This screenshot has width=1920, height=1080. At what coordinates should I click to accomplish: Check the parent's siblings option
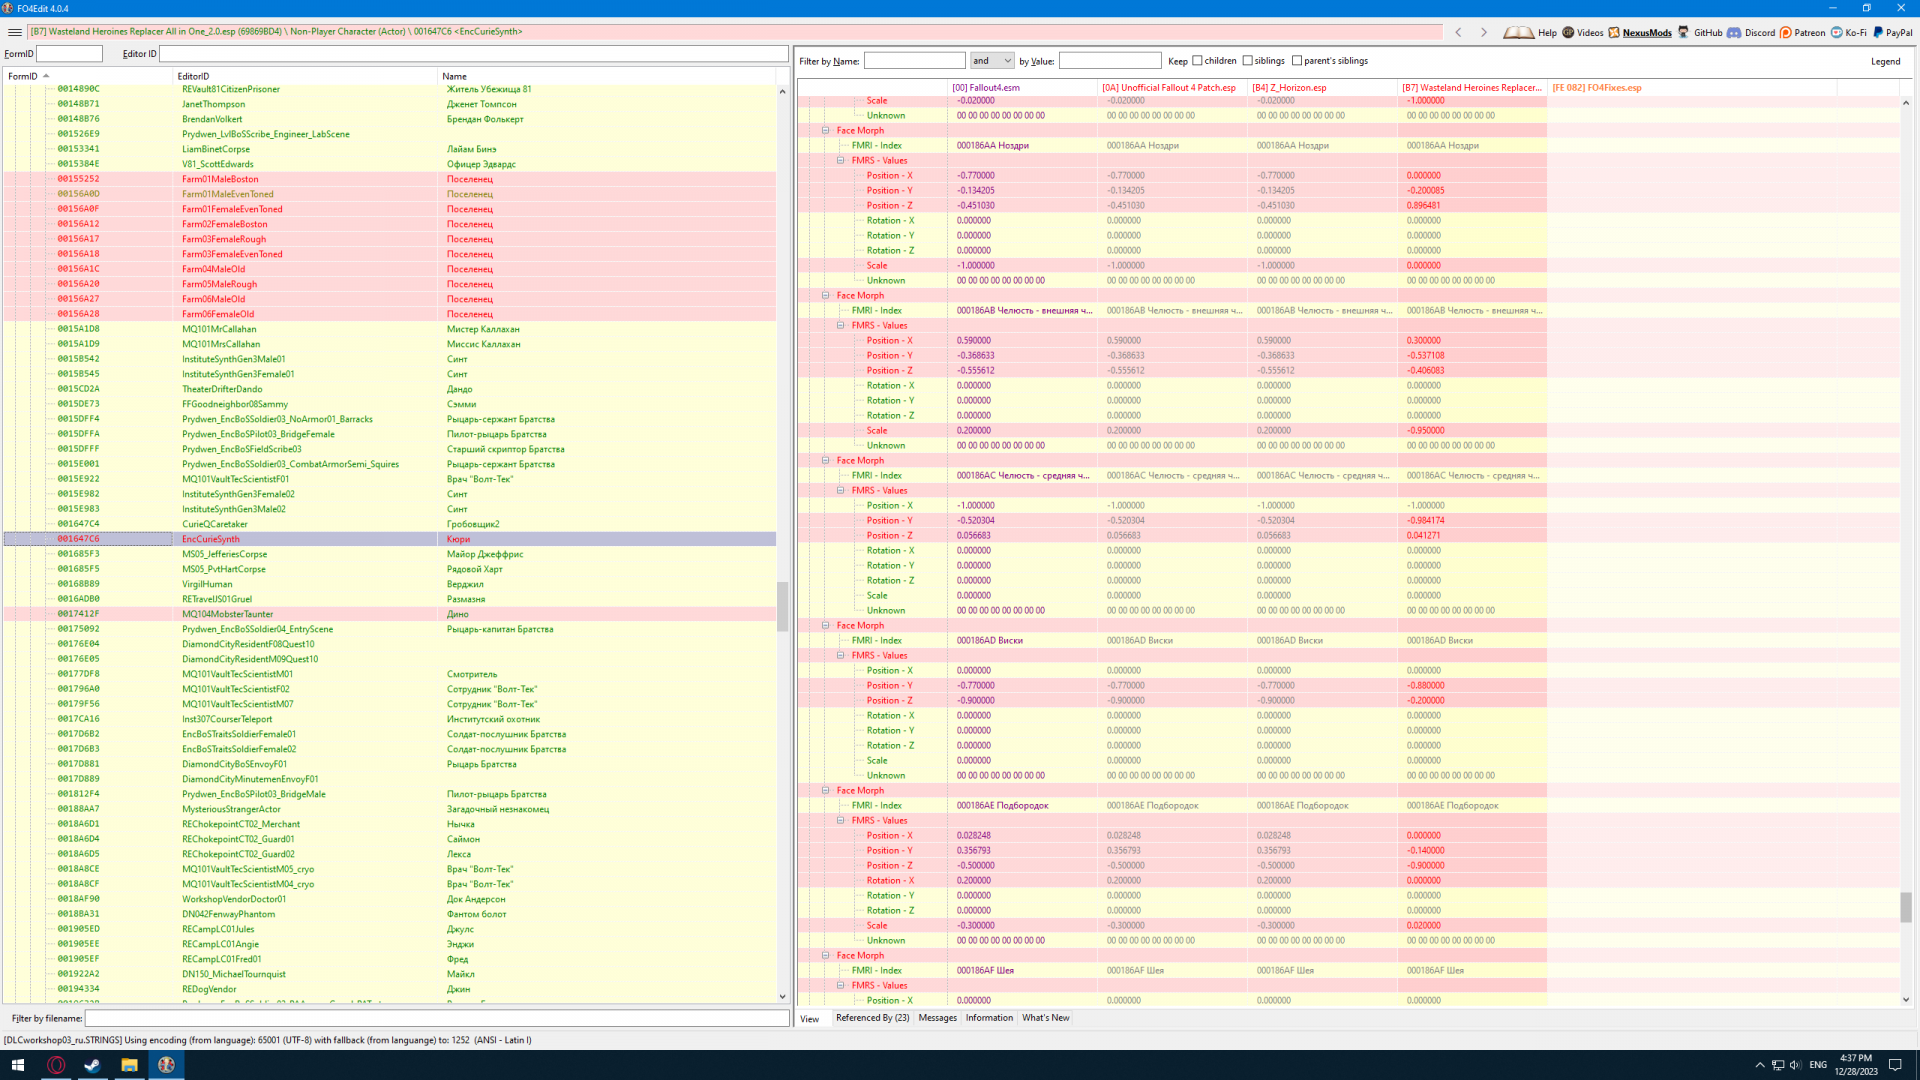(x=1297, y=61)
